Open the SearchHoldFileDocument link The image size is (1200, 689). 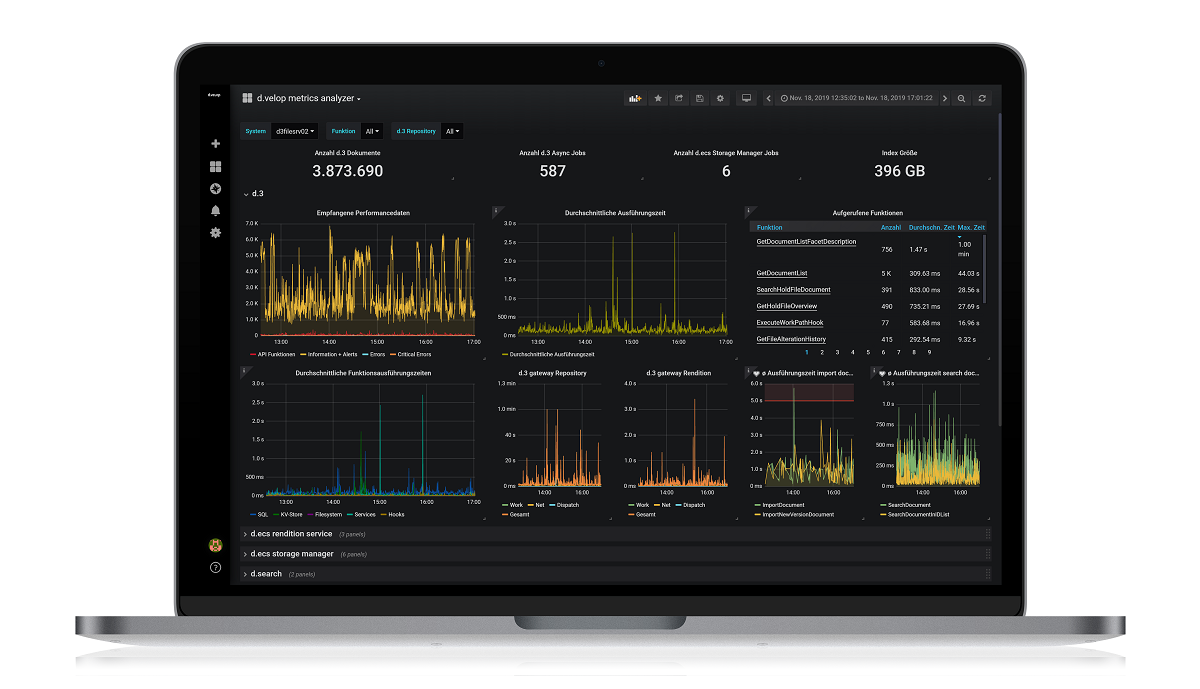point(793,290)
